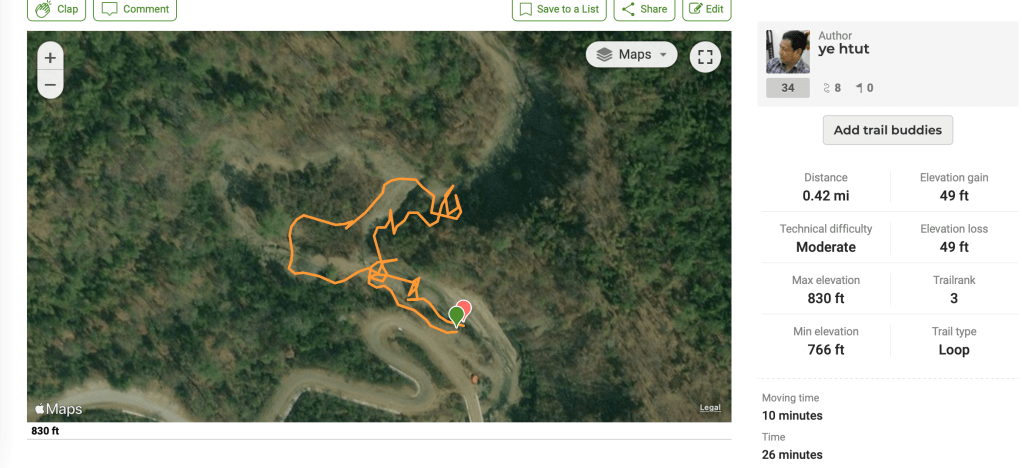
Task: Click Add trail buddies button
Action: pyautogui.click(x=888, y=130)
